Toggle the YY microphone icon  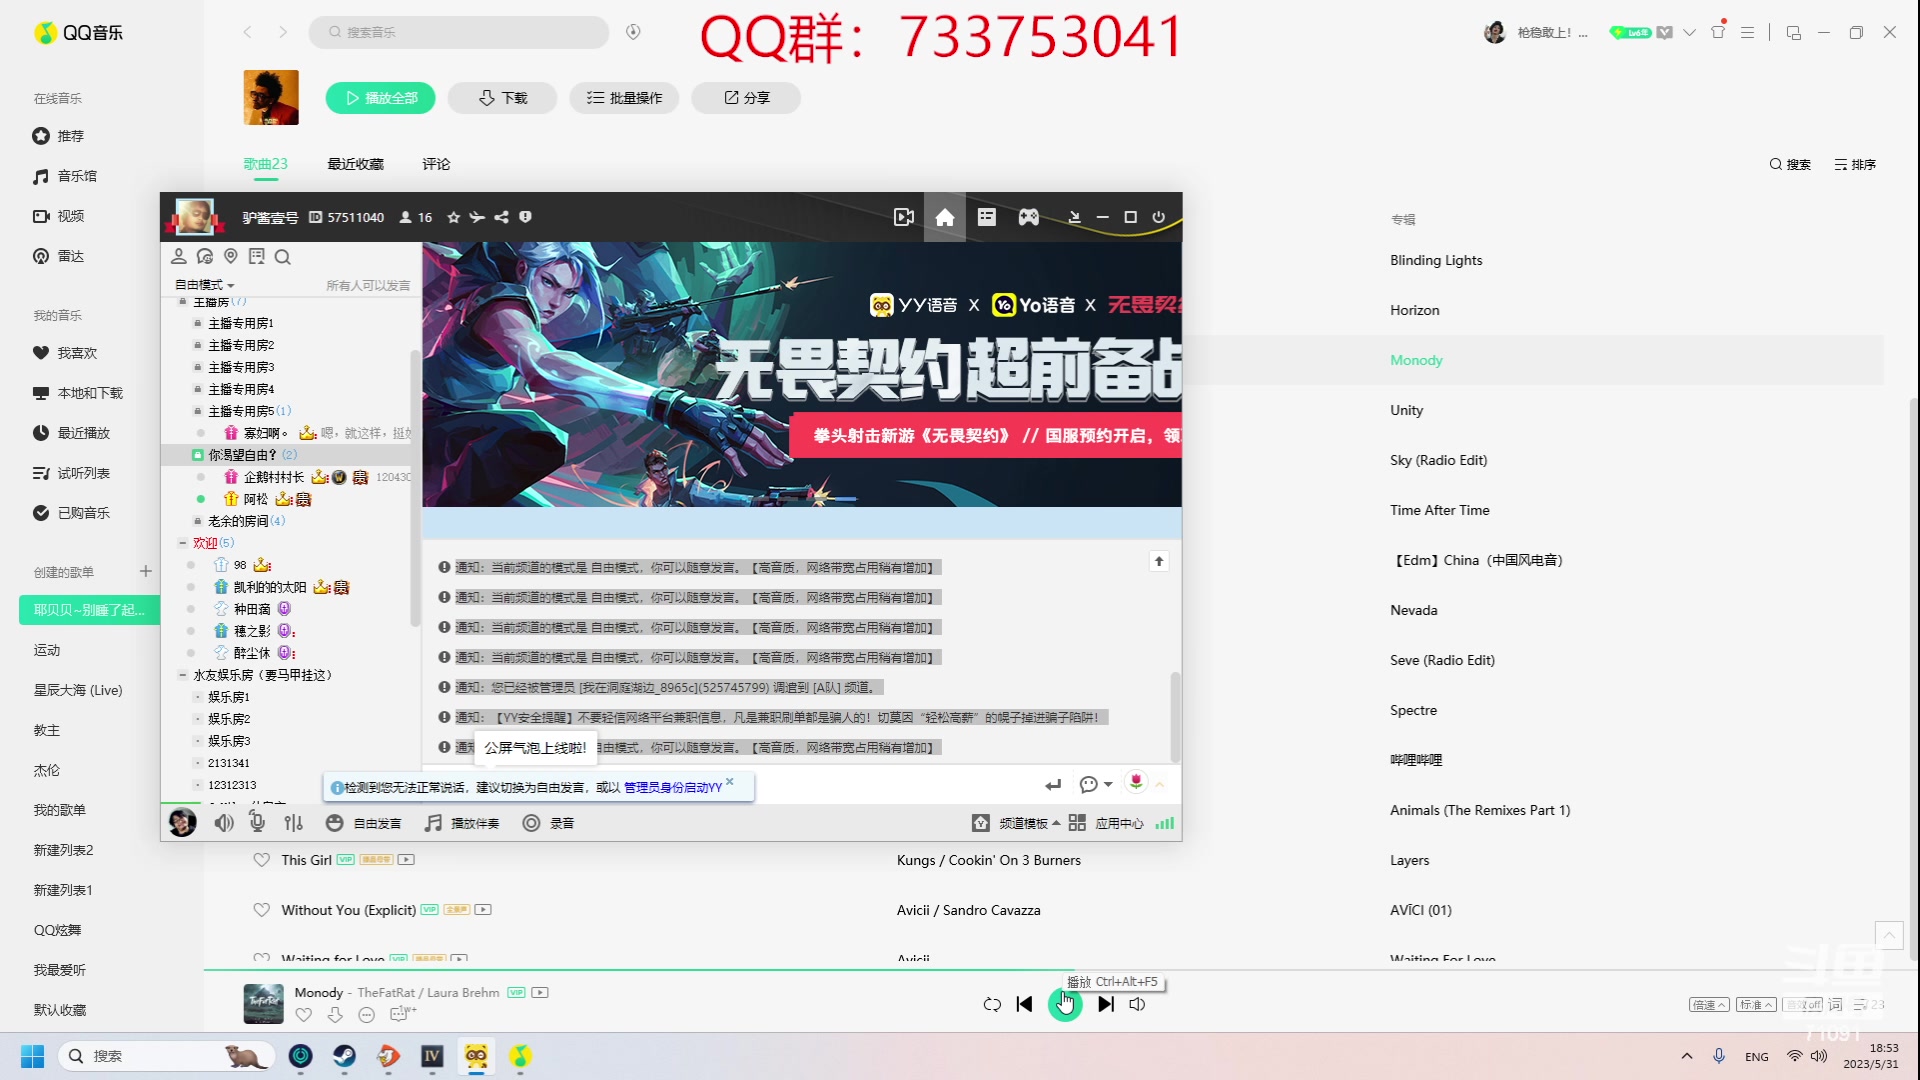click(257, 823)
